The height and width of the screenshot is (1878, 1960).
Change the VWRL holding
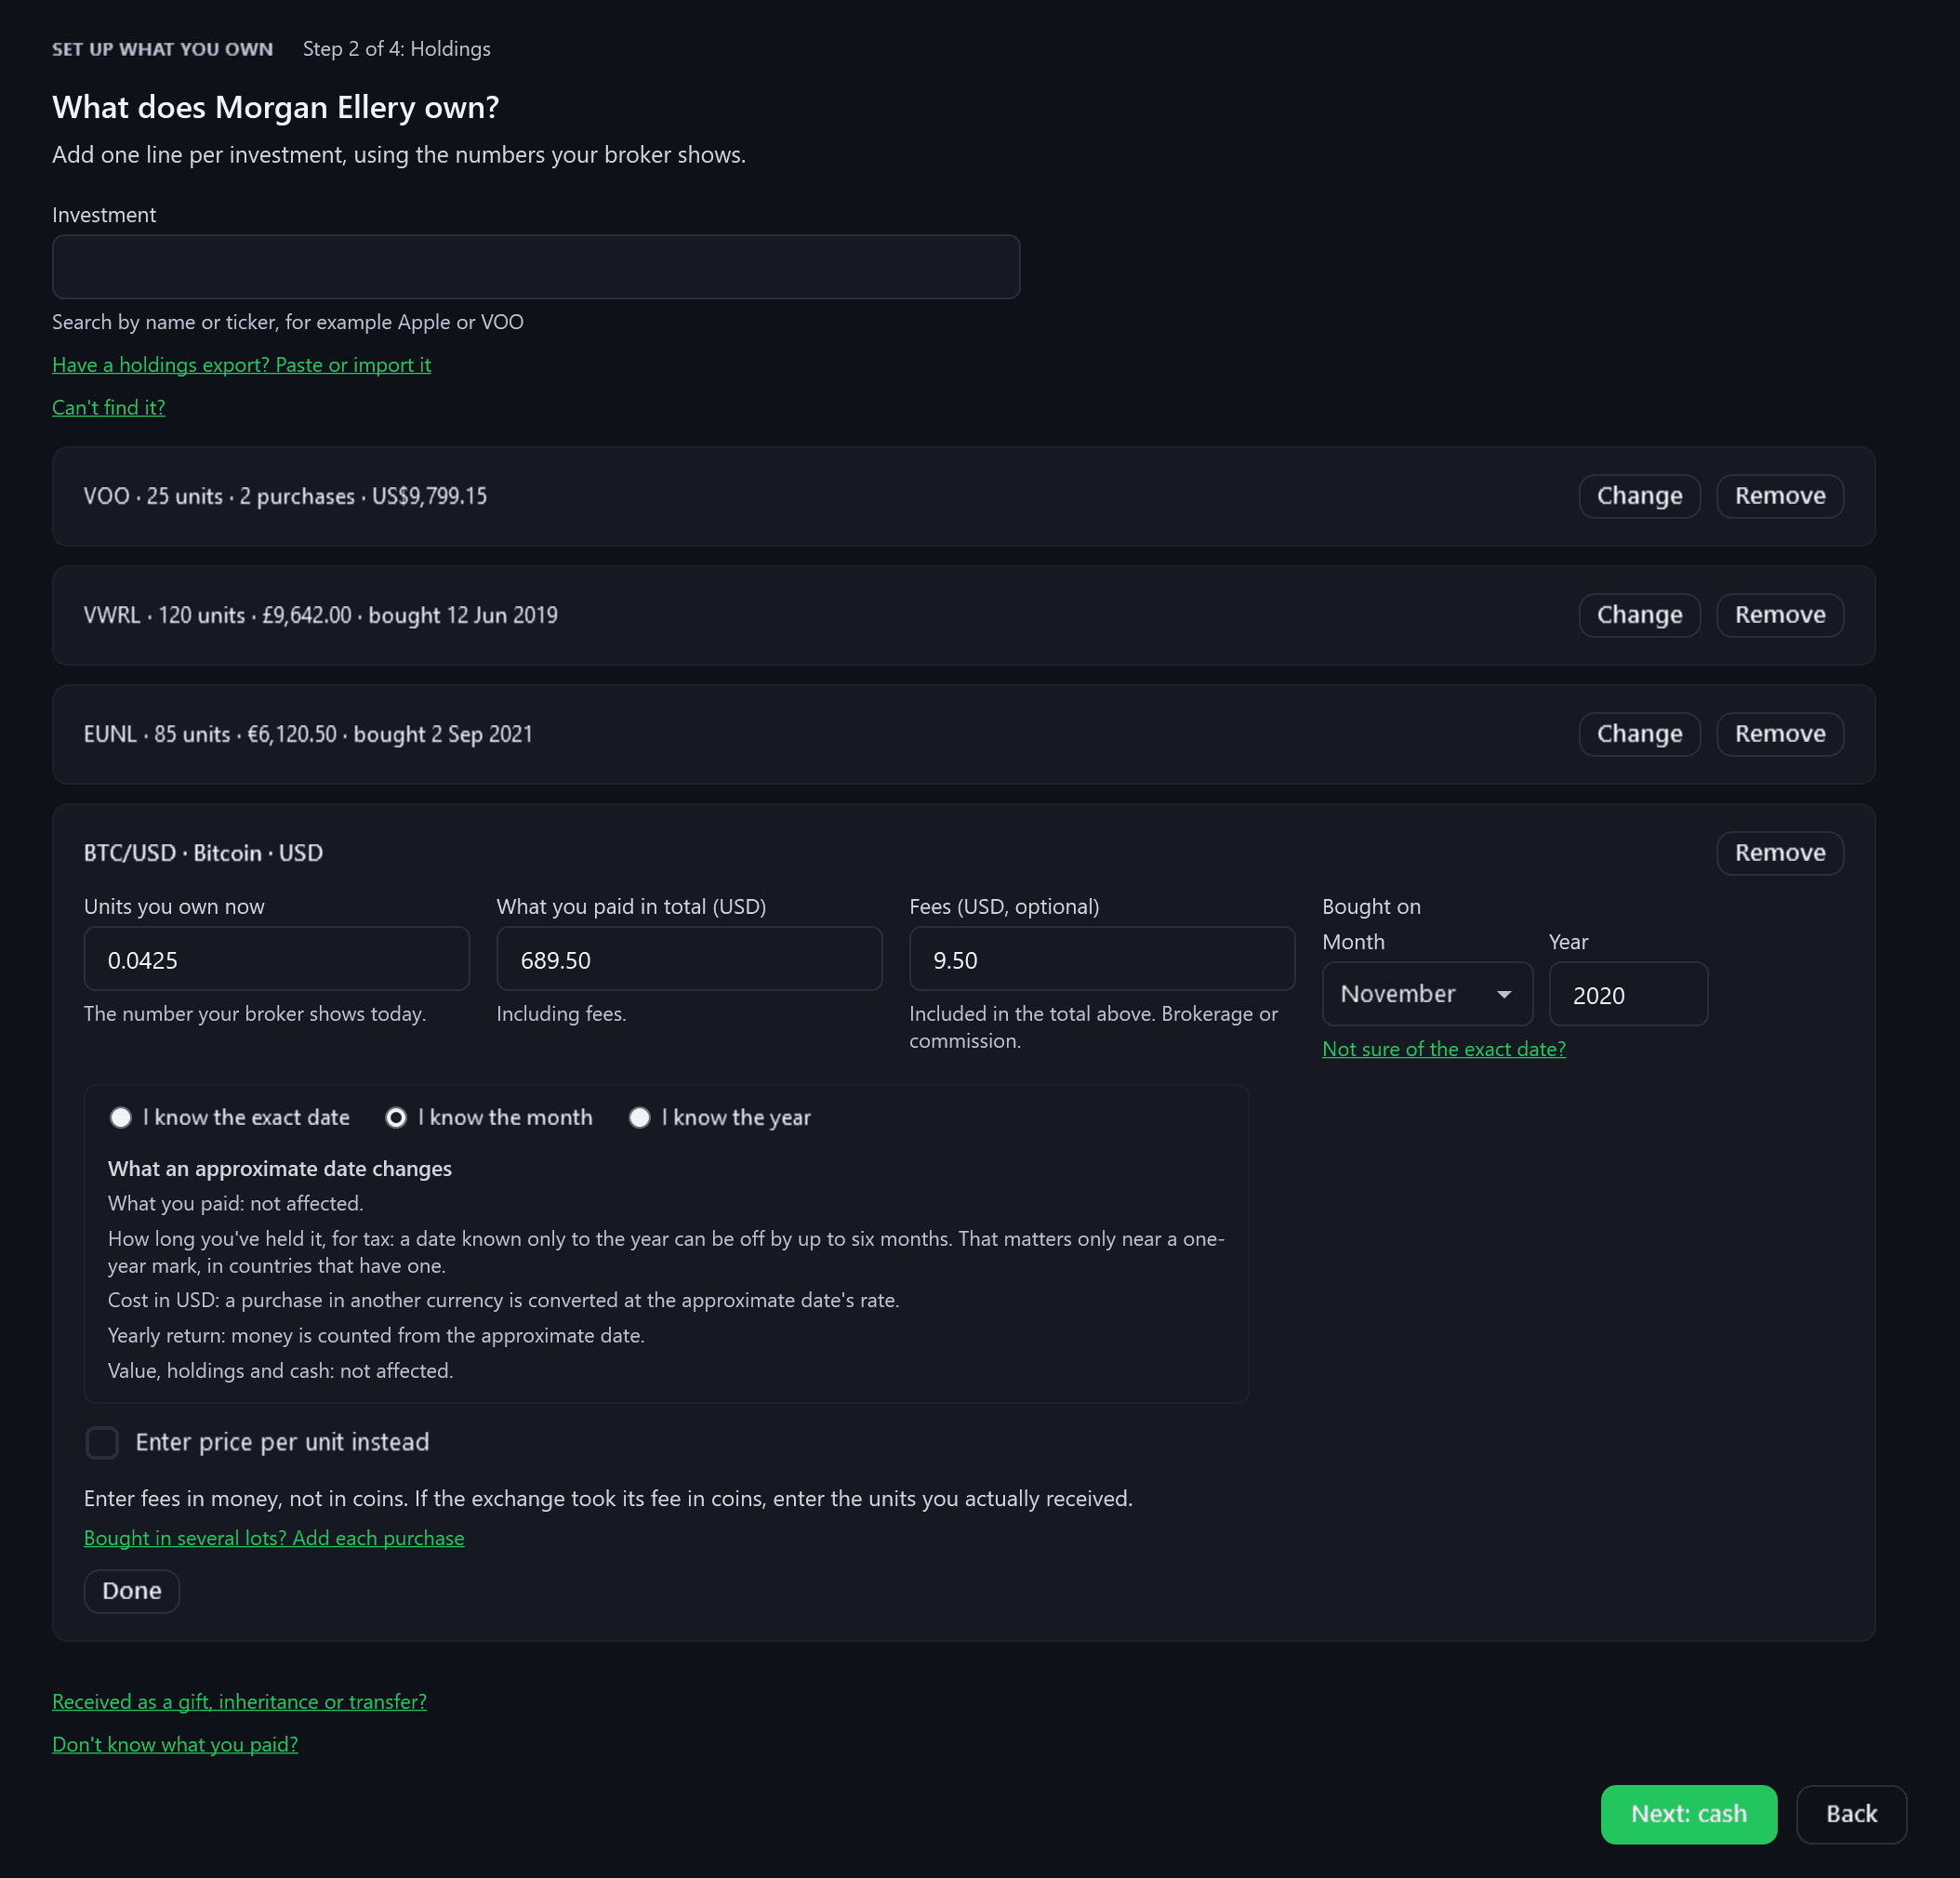click(x=1639, y=615)
